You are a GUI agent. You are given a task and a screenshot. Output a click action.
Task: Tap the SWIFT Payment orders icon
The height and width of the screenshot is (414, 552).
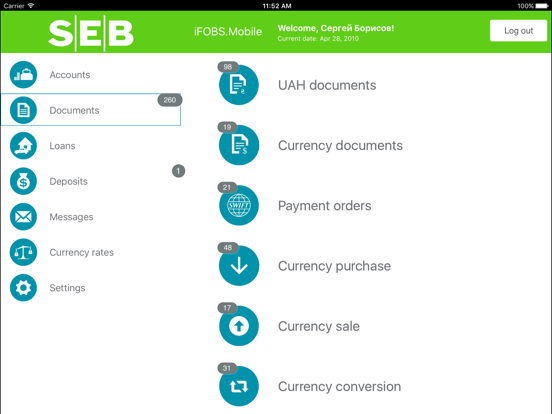(239, 205)
